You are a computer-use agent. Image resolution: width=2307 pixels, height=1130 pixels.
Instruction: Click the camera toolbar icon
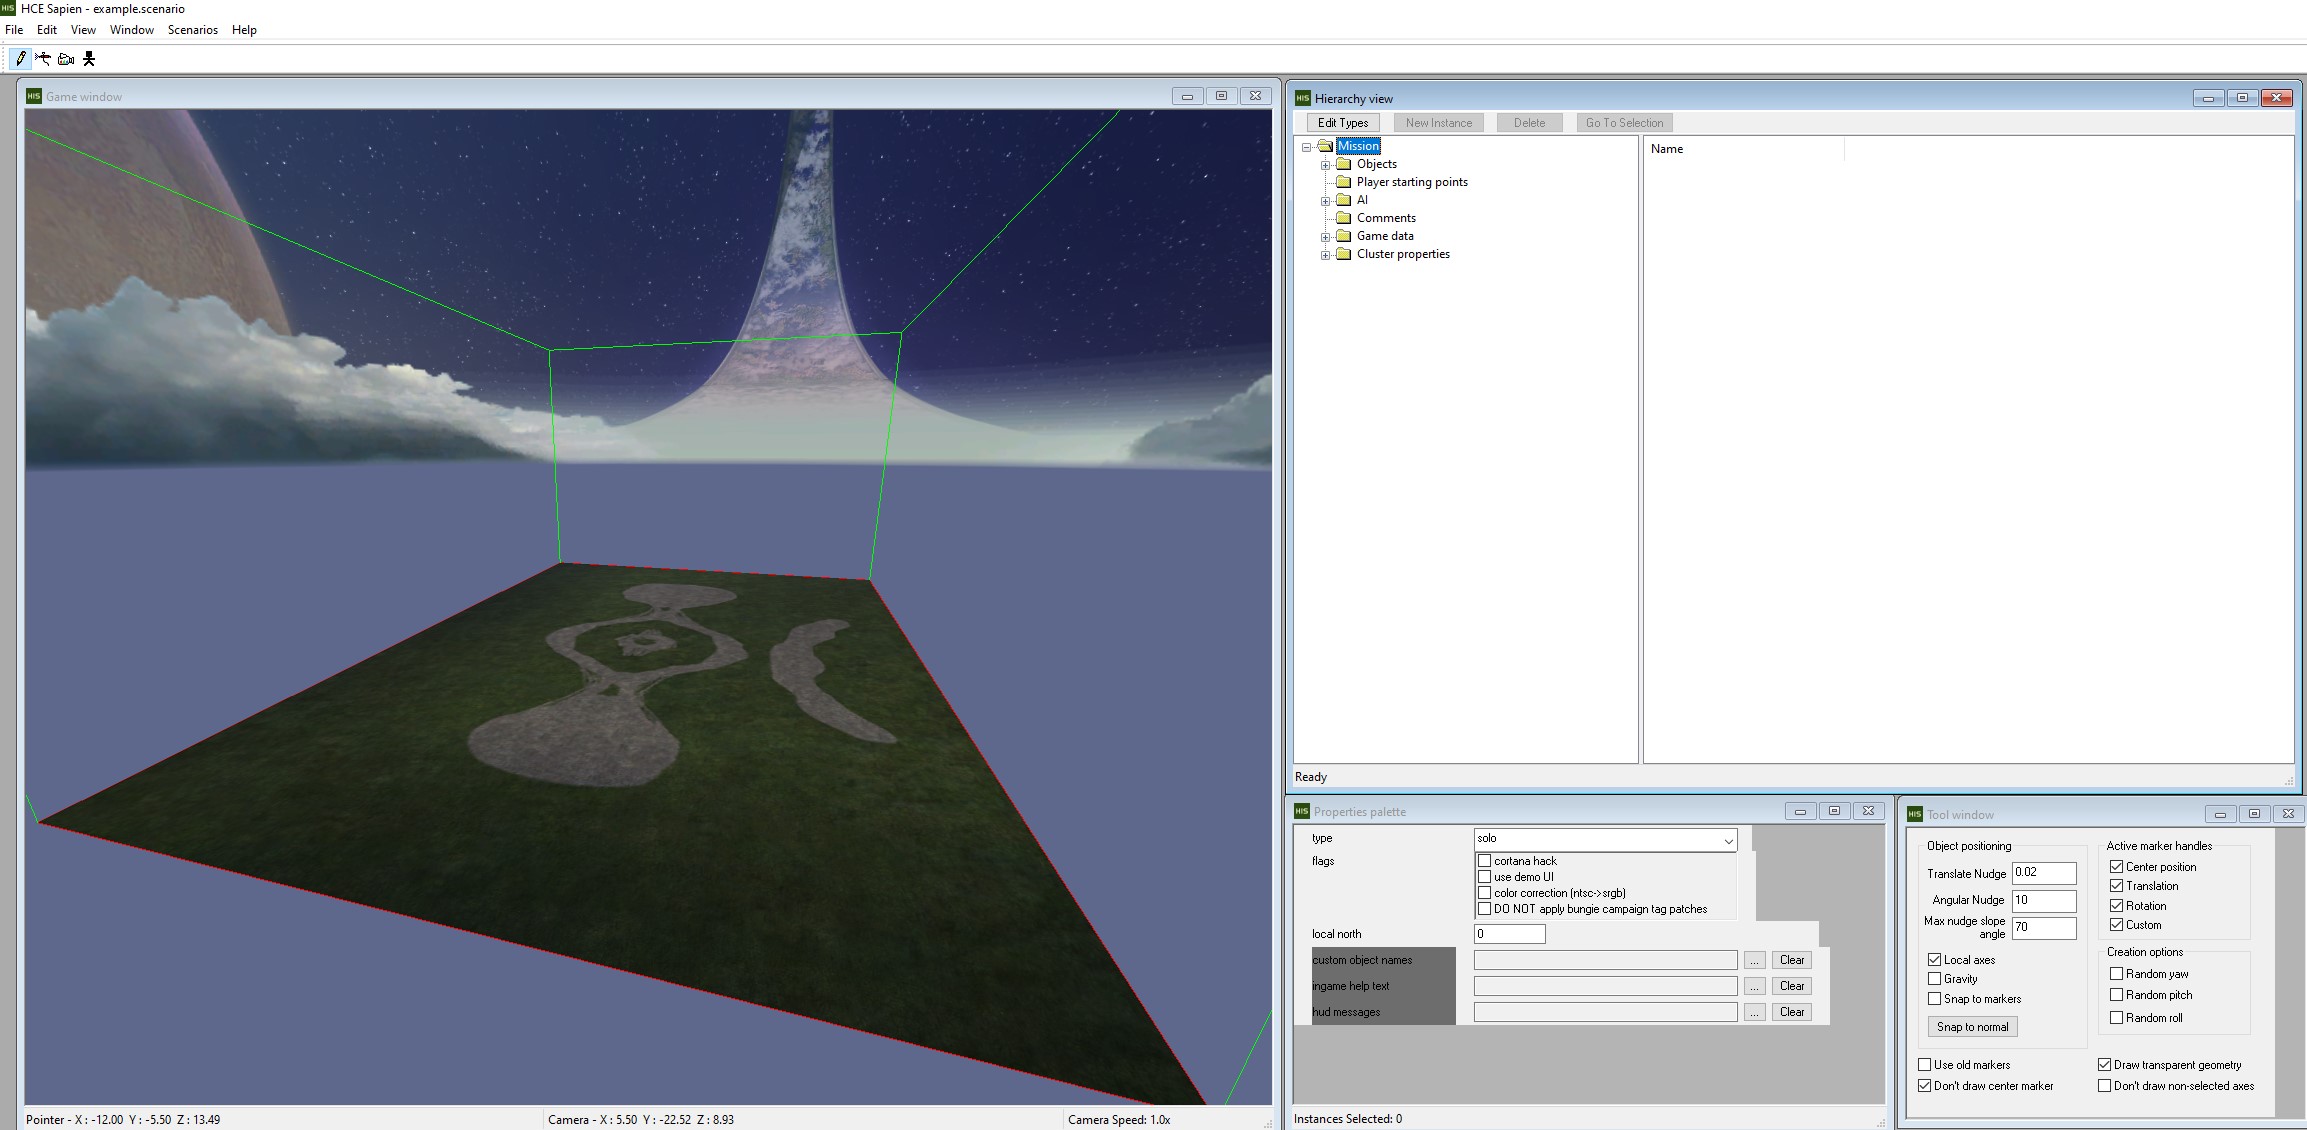pyautogui.click(x=66, y=58)
